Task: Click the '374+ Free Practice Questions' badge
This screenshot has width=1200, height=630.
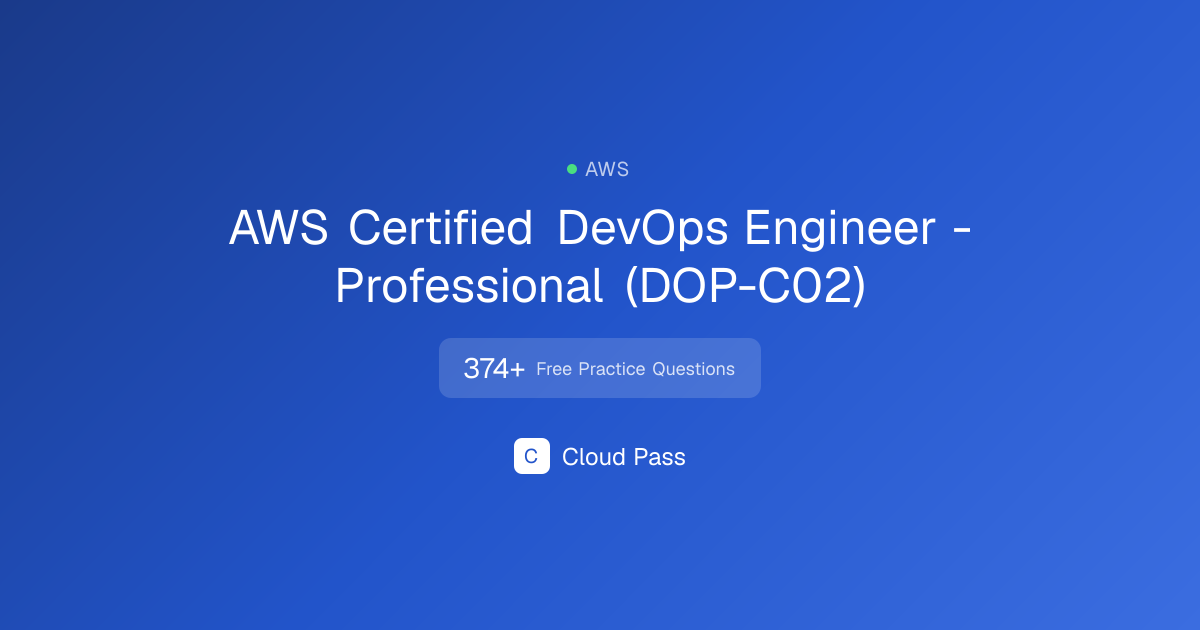Action: coord(600,368)
